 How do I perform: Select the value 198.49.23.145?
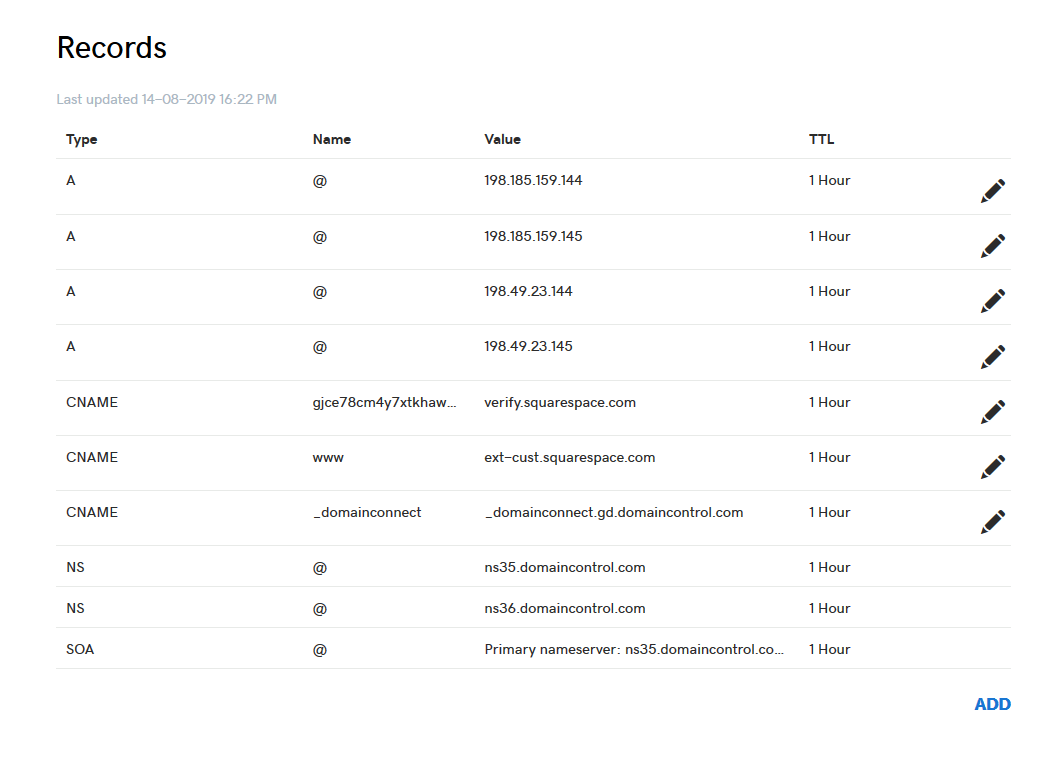click(x=528, y=346)
